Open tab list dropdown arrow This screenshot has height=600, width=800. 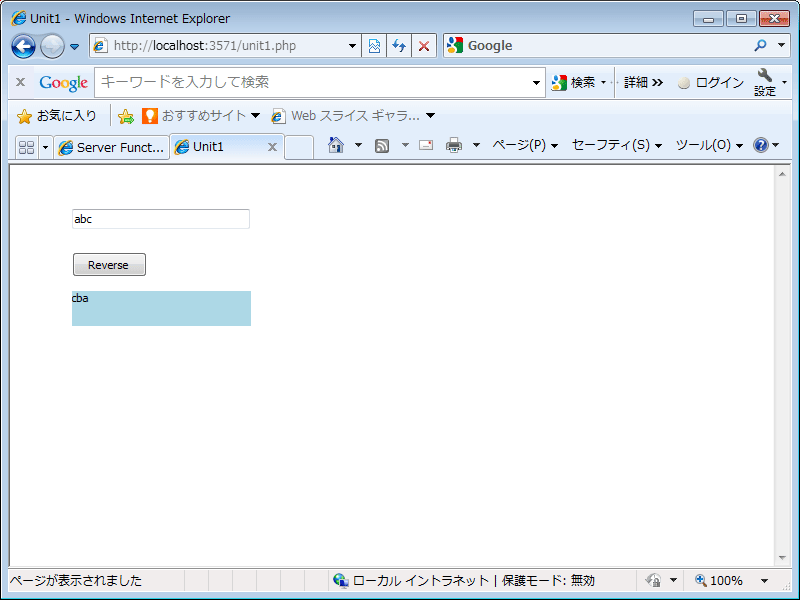tap(45, 147)
